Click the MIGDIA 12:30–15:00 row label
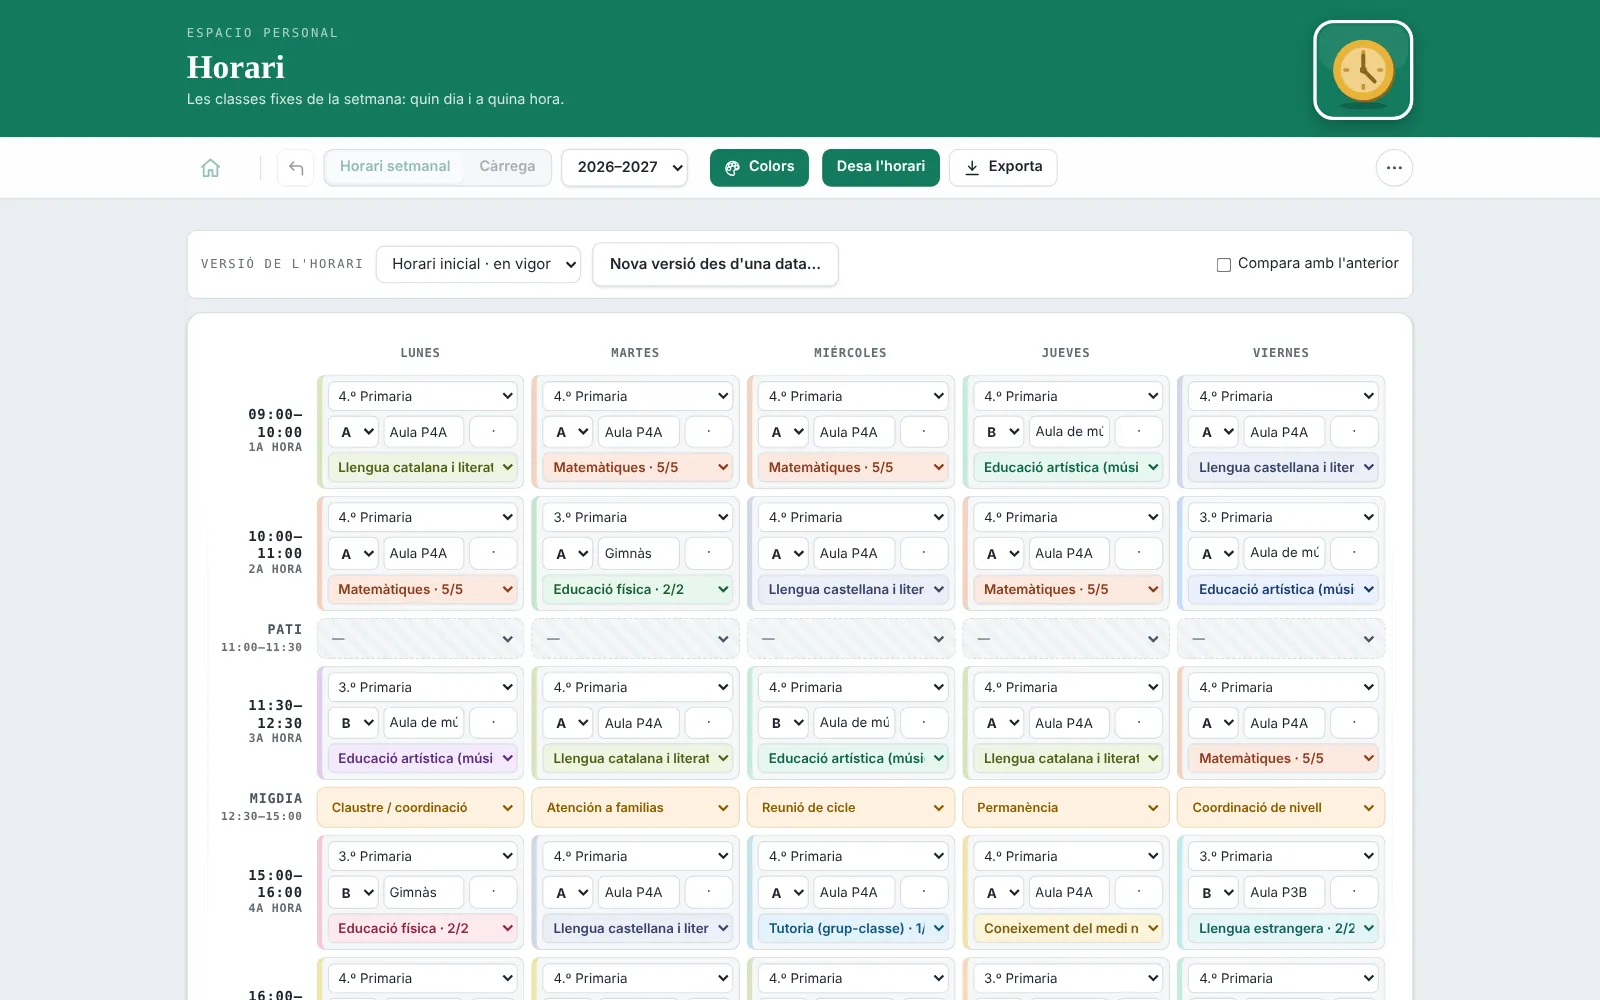Image resolution: width=1600 pixels, height=1000 pixels. (x=262, y=807)
